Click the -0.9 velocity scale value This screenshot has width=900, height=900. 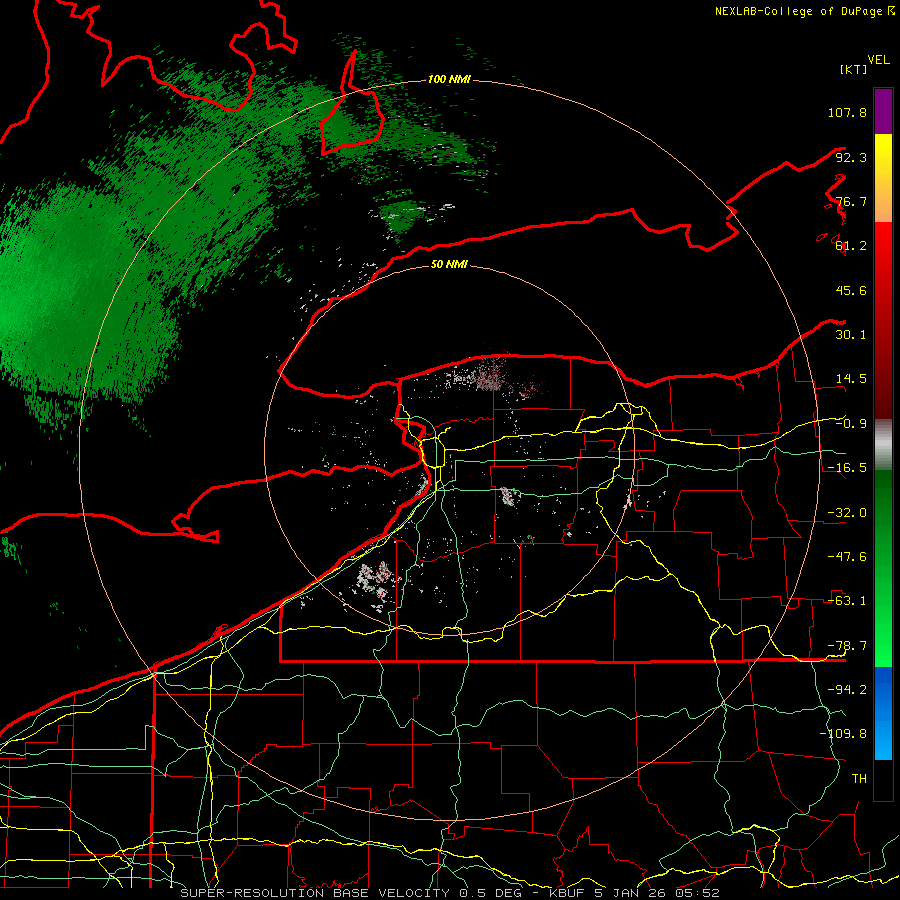tap(851, 424)
